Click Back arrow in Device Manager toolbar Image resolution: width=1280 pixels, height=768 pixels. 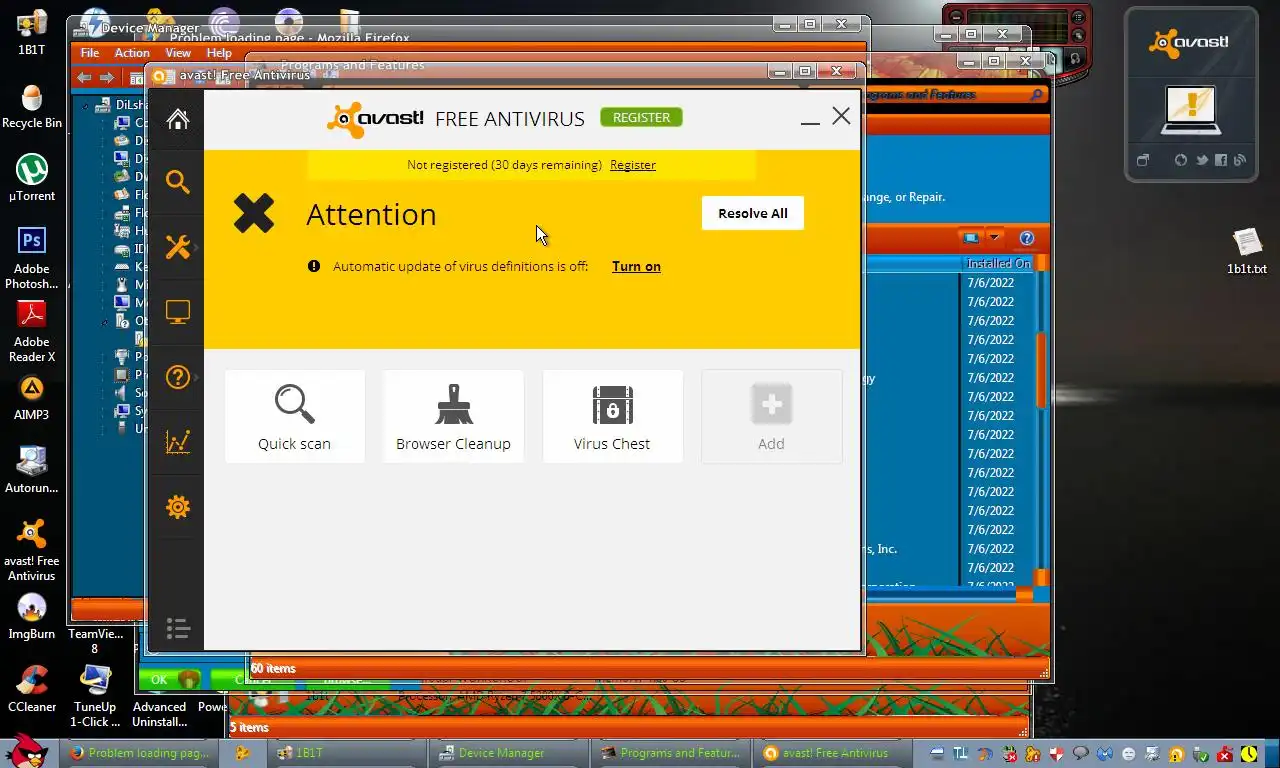[84, 77]
